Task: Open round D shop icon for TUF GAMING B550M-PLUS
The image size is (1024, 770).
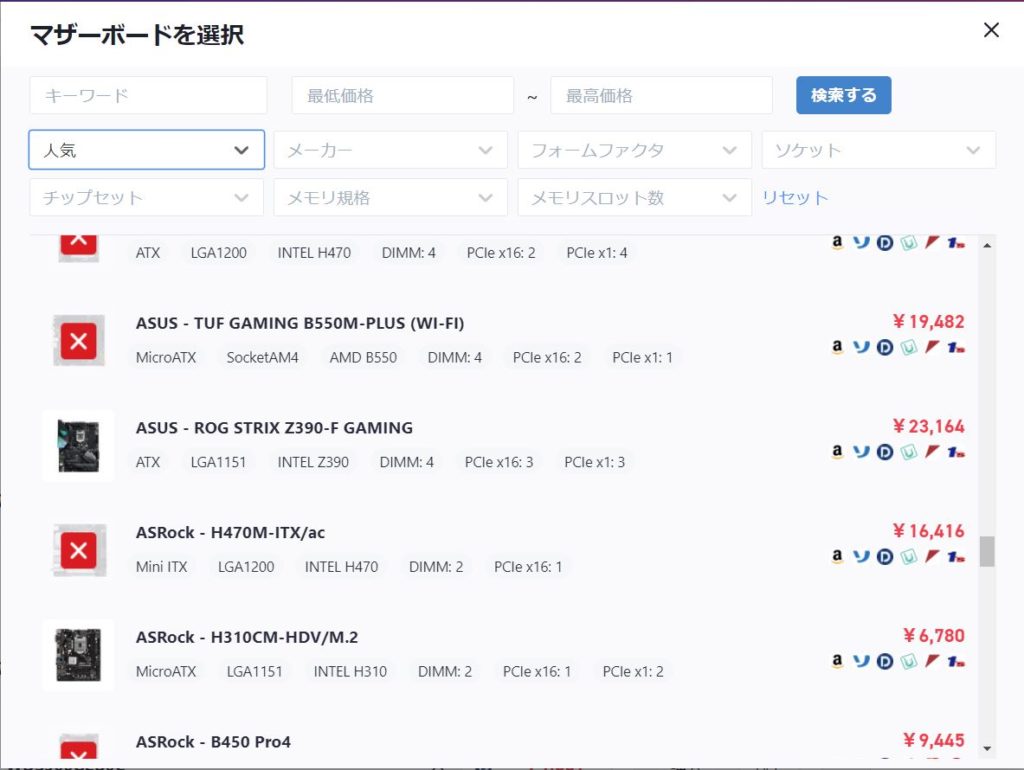Action: click(x=885, y=347)
